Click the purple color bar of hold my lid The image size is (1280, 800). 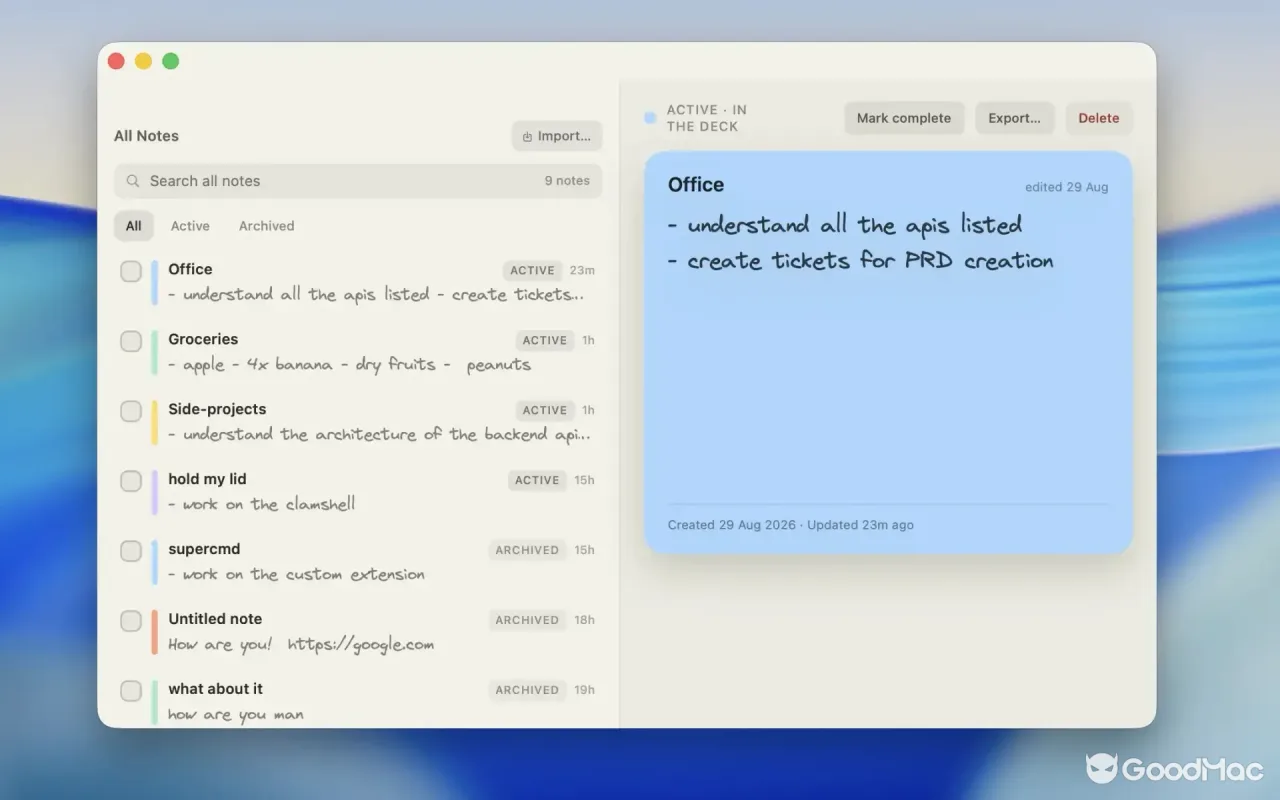(x=155, y=492)
